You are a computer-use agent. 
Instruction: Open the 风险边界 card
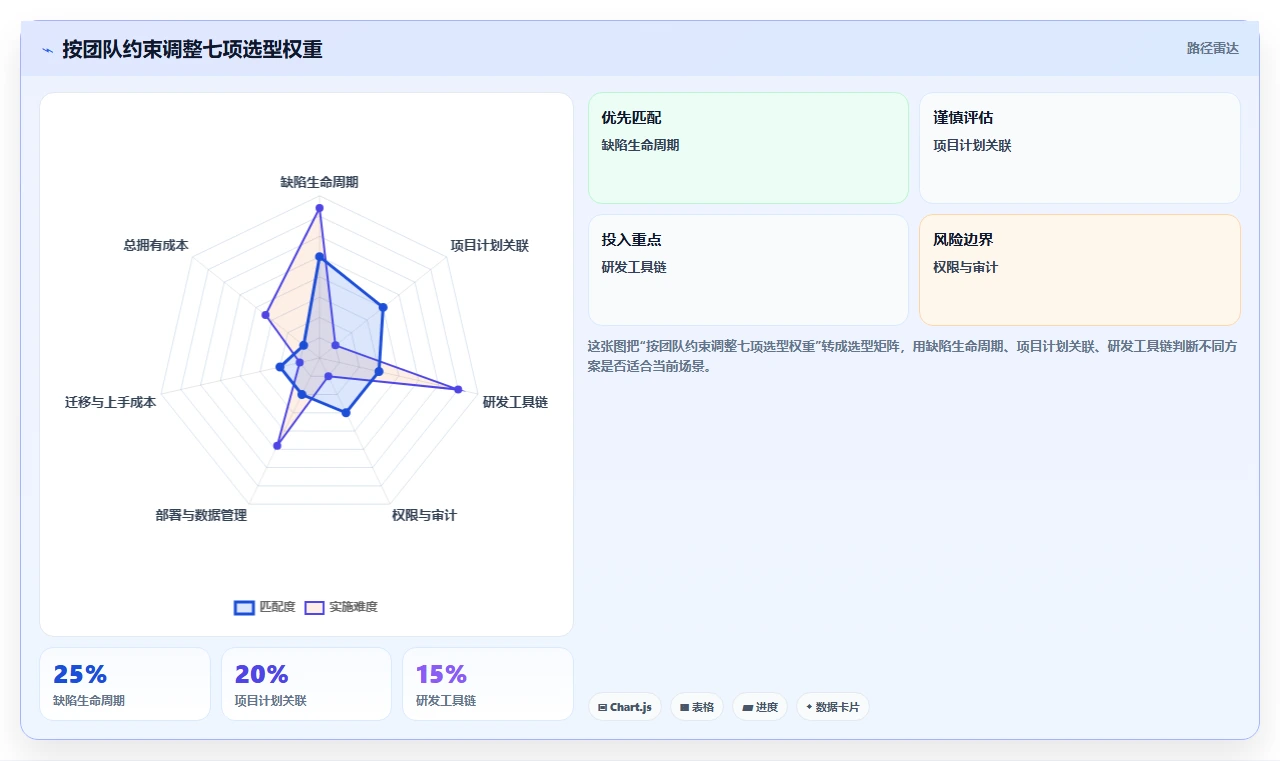pos(1080,270)
